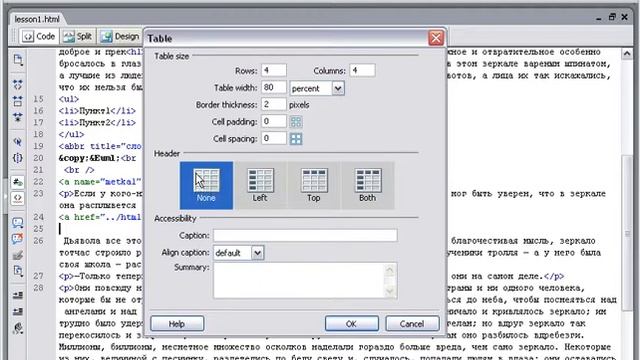The width and height of the screenshot is (640, 360).
Task: Click the Cell spacing input field
Action: (x=273, y=139)
